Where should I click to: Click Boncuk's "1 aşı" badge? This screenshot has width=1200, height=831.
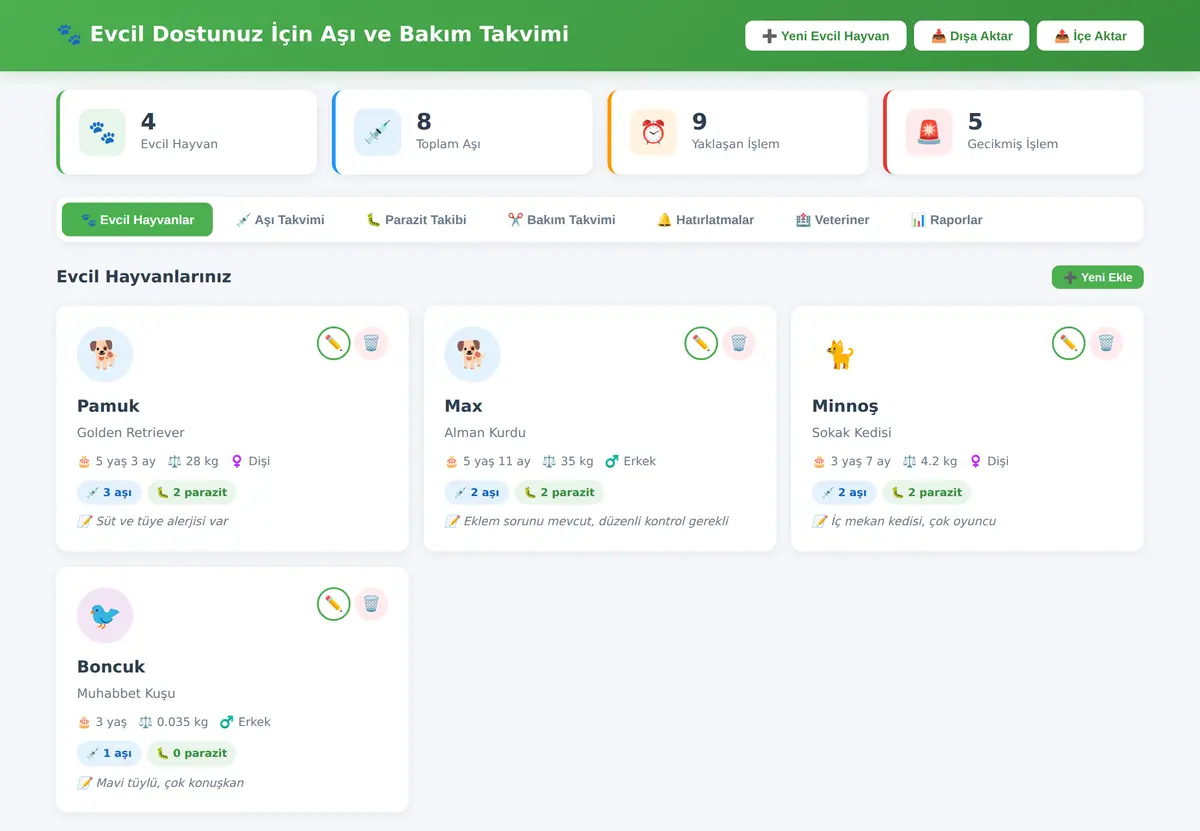[x=109, y=754]
